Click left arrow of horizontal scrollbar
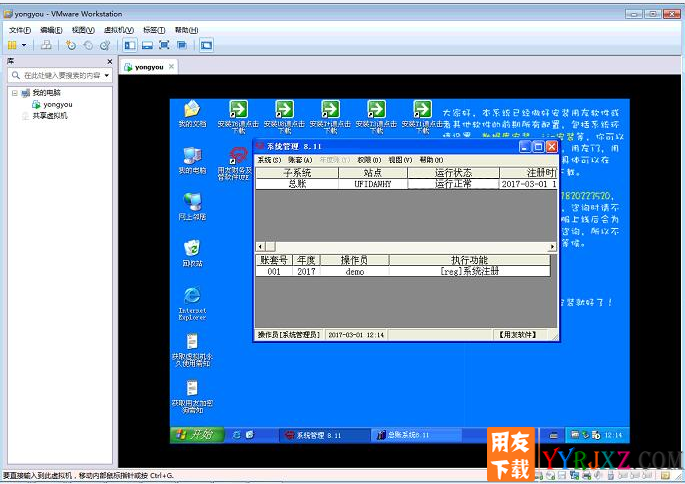 [x=260, y=247]
